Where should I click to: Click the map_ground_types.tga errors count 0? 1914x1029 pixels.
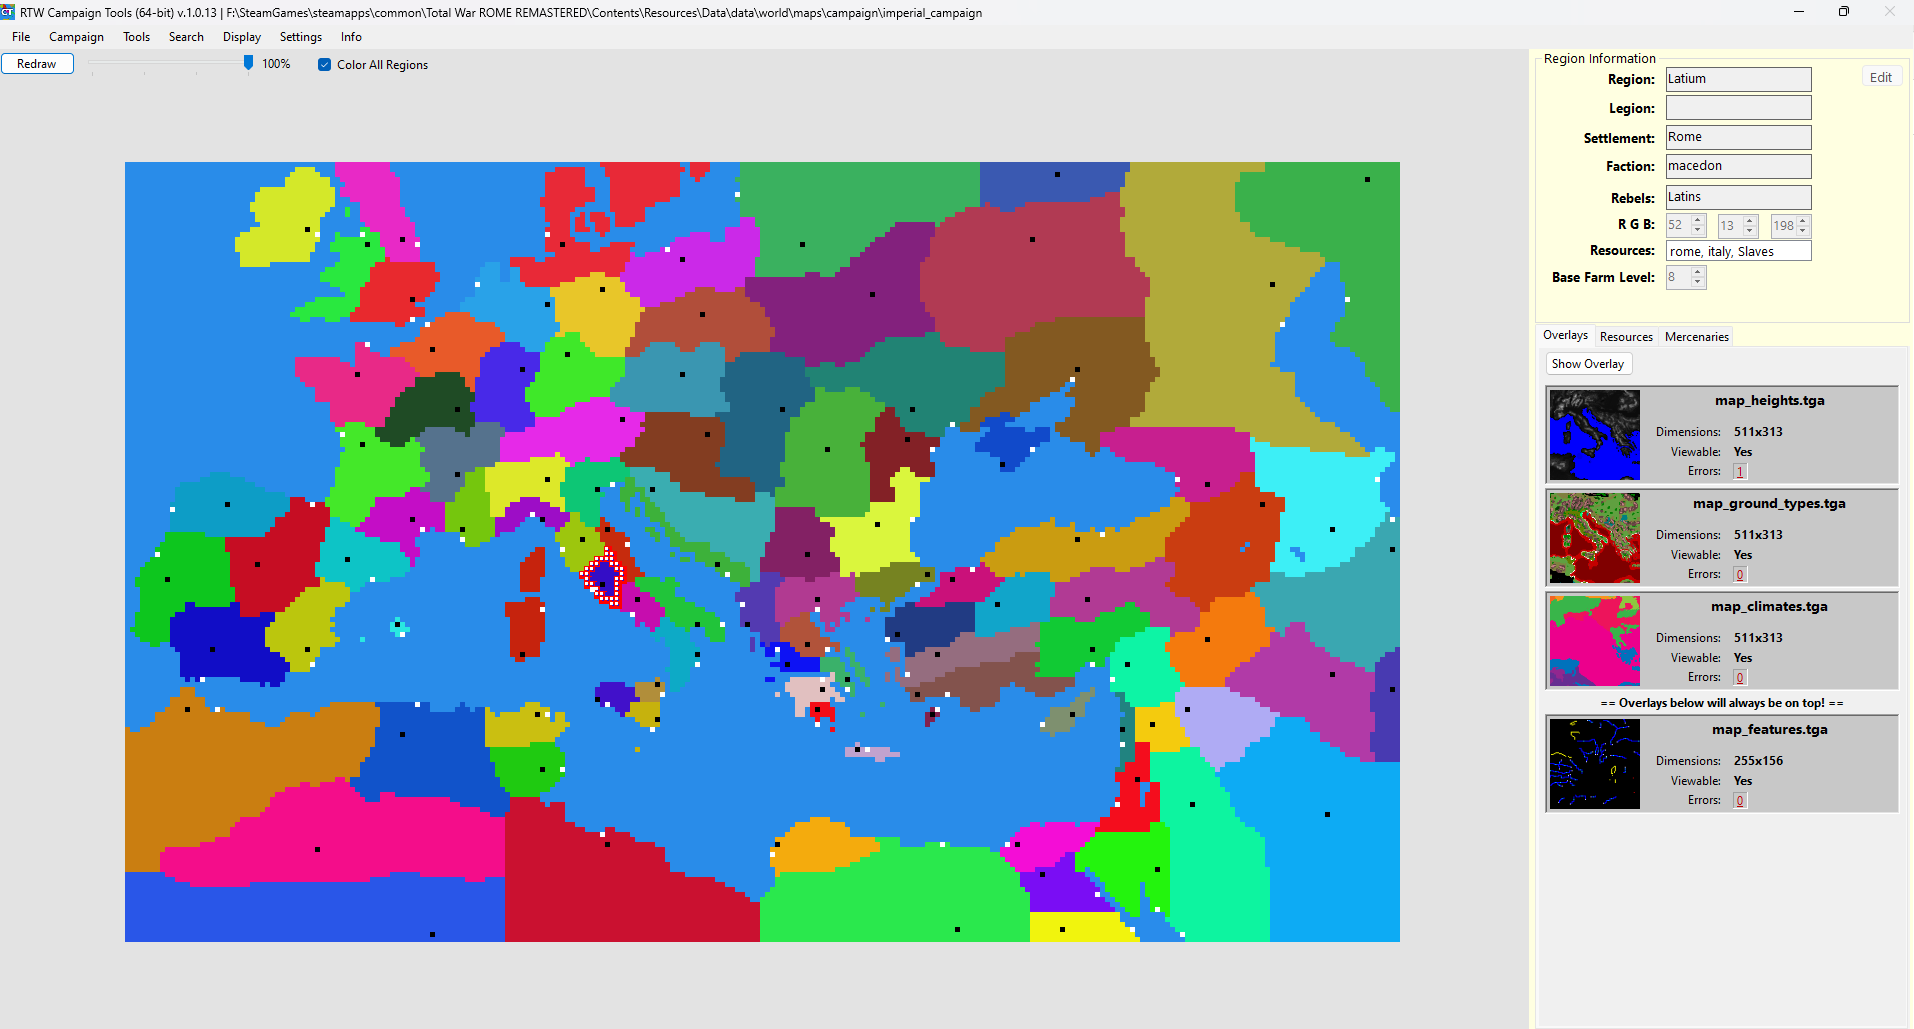1740,575
